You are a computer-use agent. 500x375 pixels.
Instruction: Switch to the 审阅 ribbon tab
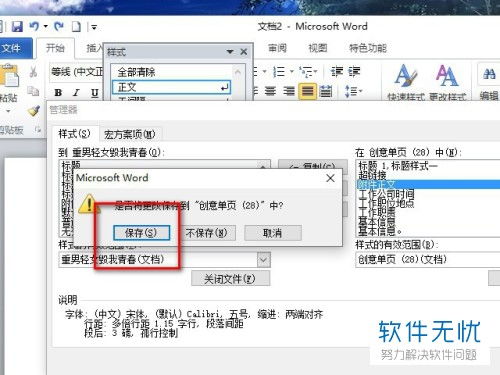click(277, 48)
